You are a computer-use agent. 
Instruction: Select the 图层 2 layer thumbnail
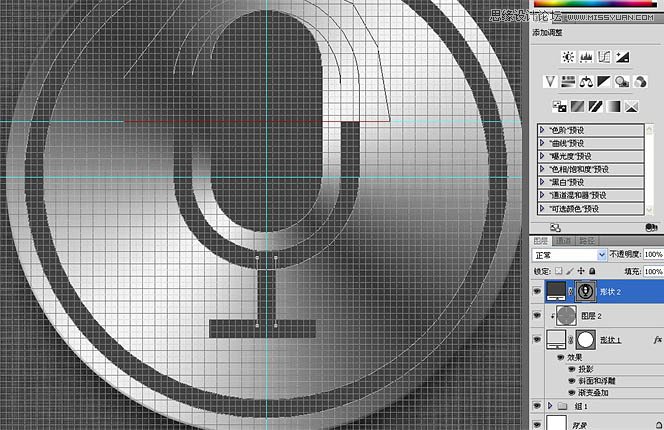(x=566, y=316)
